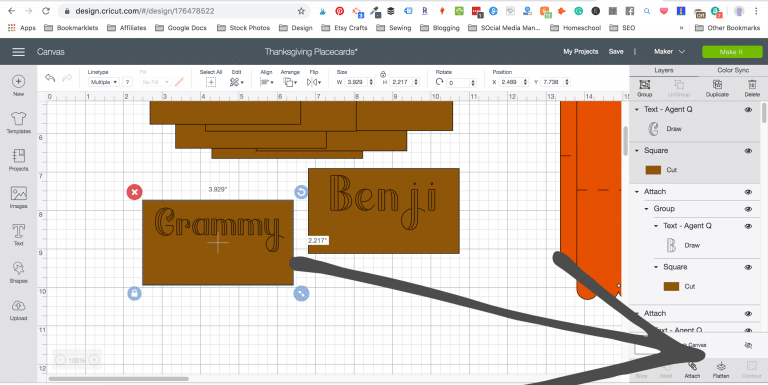Select the Text tool
Viewport: 768px width, 385px height.
(x=18, y=235)
